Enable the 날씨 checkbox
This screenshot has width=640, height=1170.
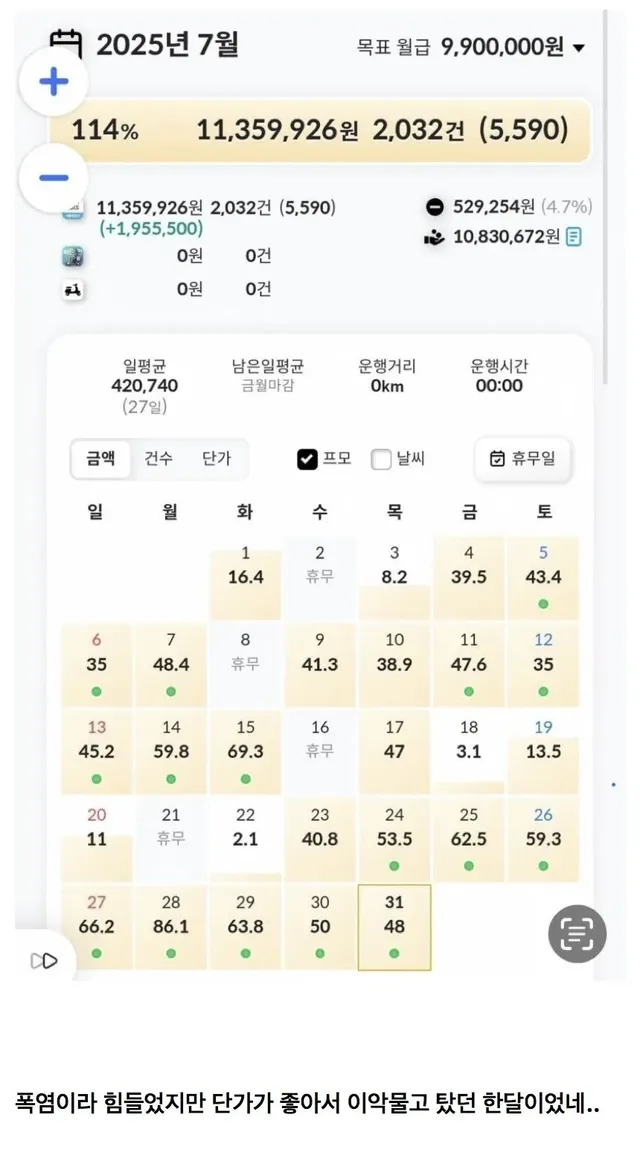point(381,460)
